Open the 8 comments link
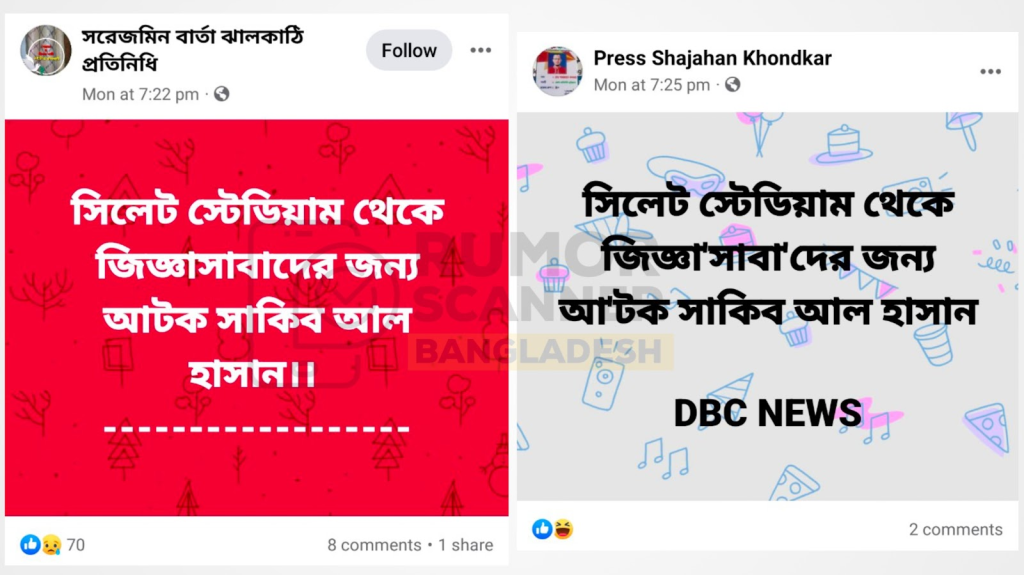The image size is (1024, 575). pos(374,545)
